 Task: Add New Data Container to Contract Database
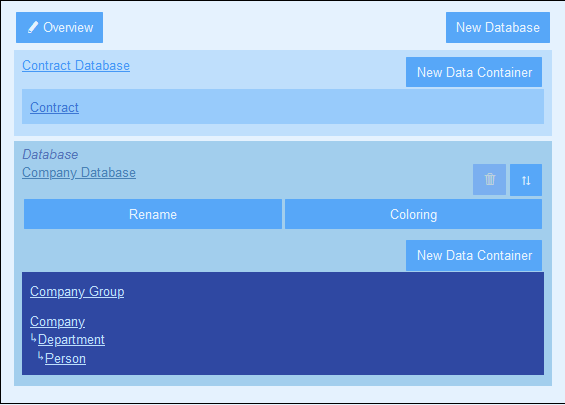click(x=474, y=72)
